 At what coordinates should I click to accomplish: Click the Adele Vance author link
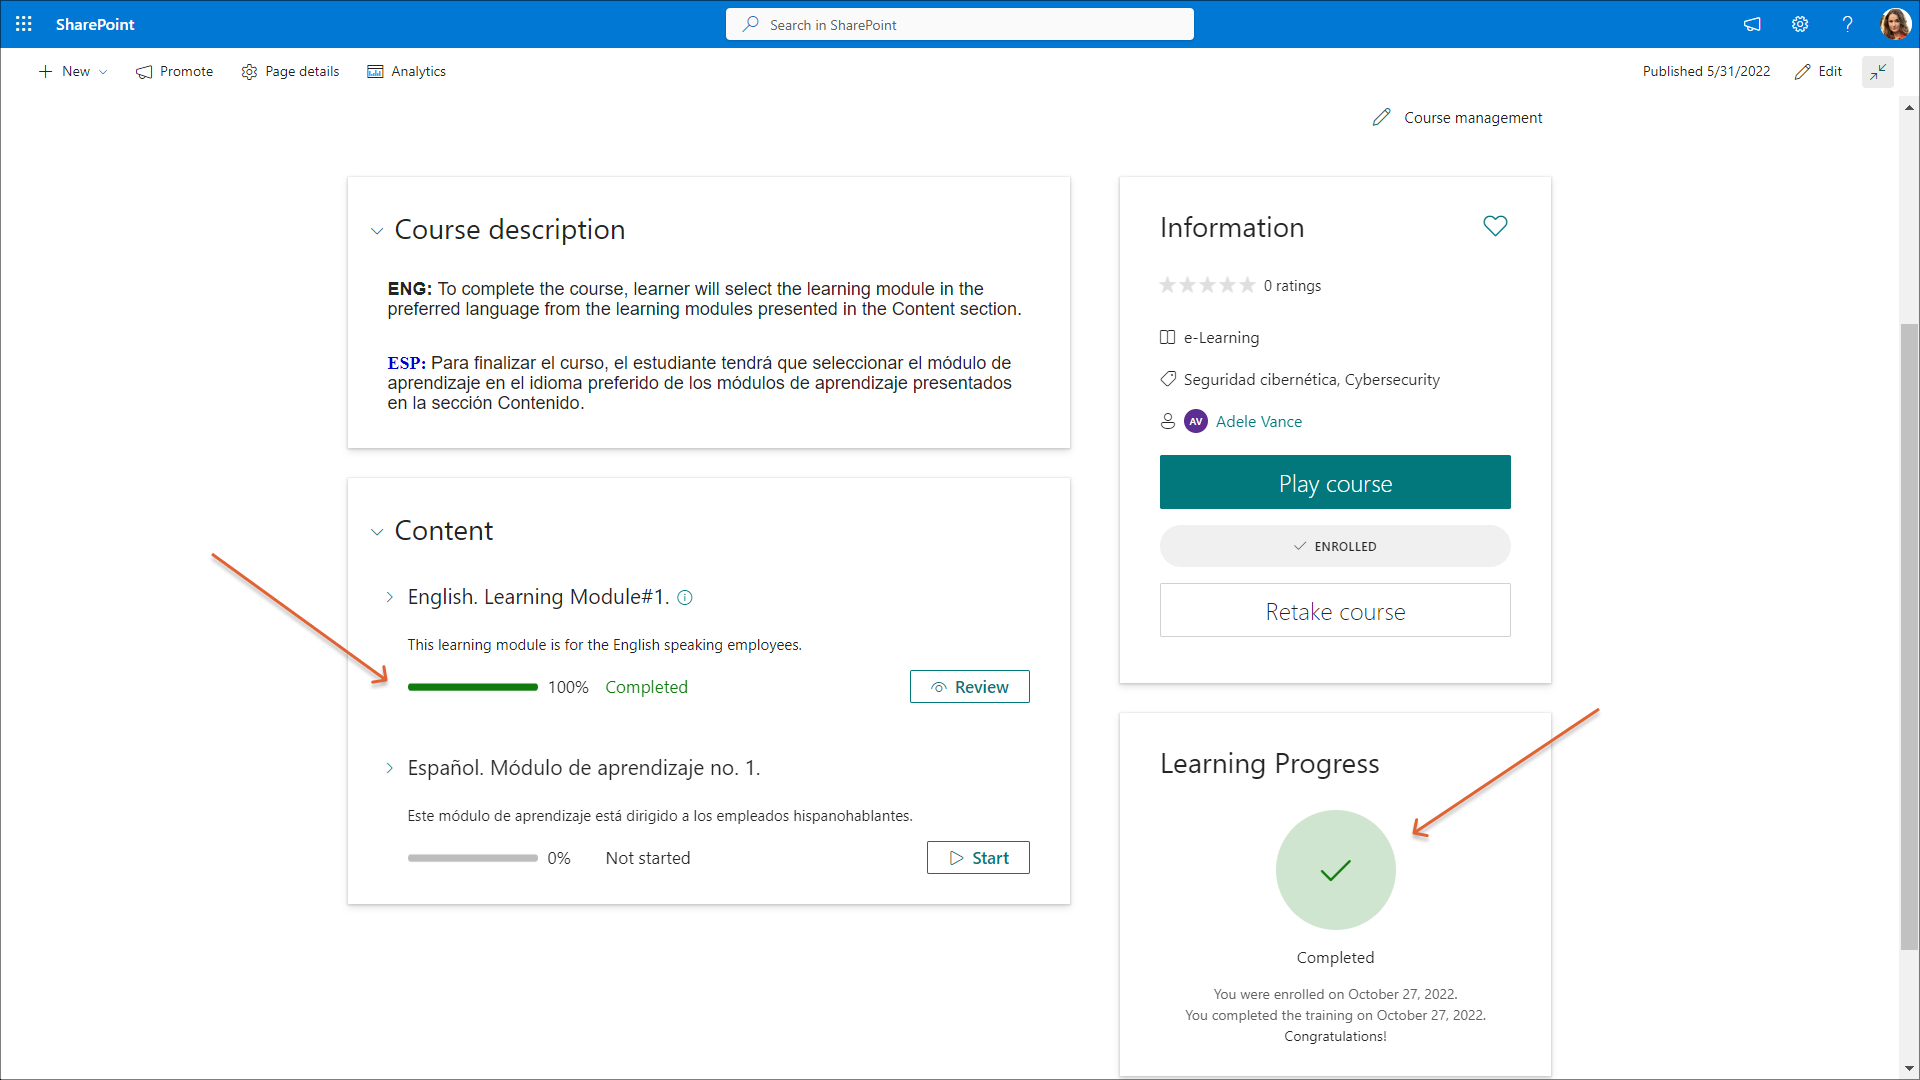point(1258,422)
